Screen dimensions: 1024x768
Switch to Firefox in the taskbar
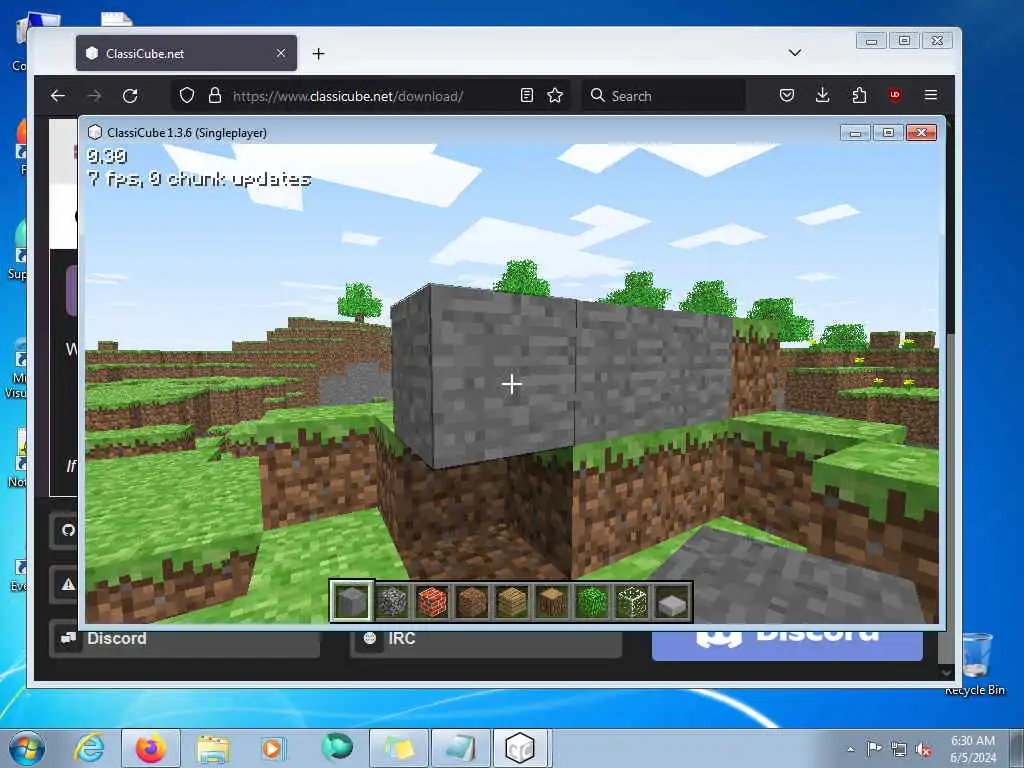tap(151, 748)
